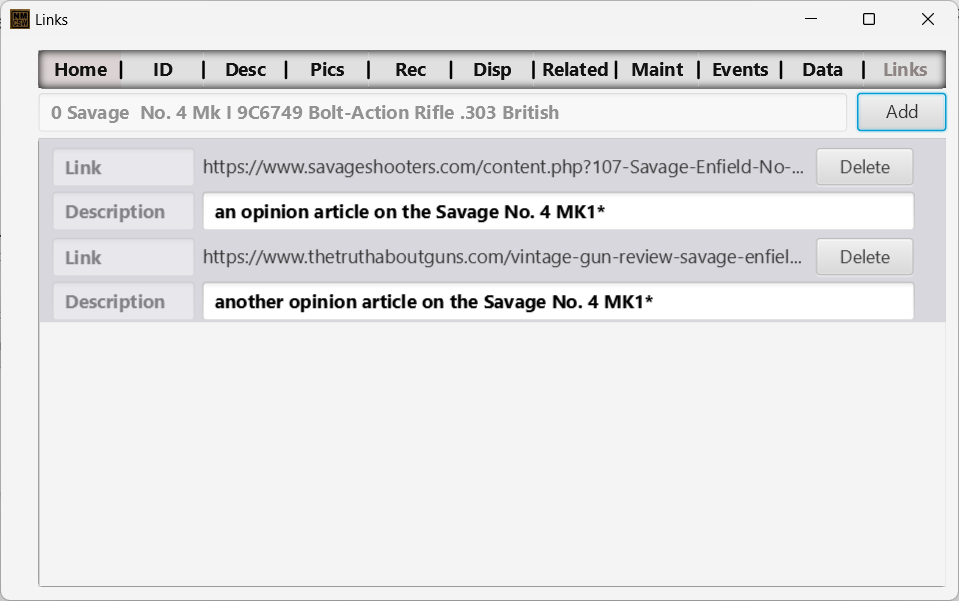
Task: Open the Pics tab
Action: pos(327,70)
